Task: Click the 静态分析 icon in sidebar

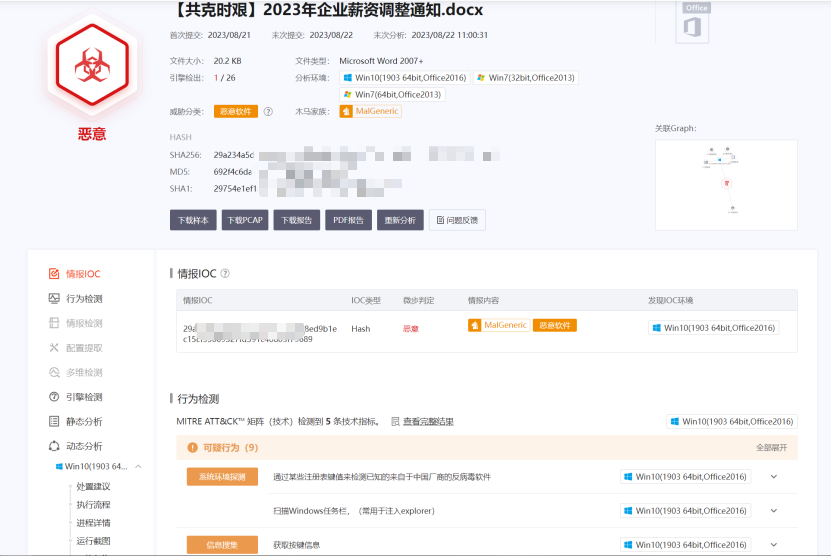Action: click(x=55, y=422)
